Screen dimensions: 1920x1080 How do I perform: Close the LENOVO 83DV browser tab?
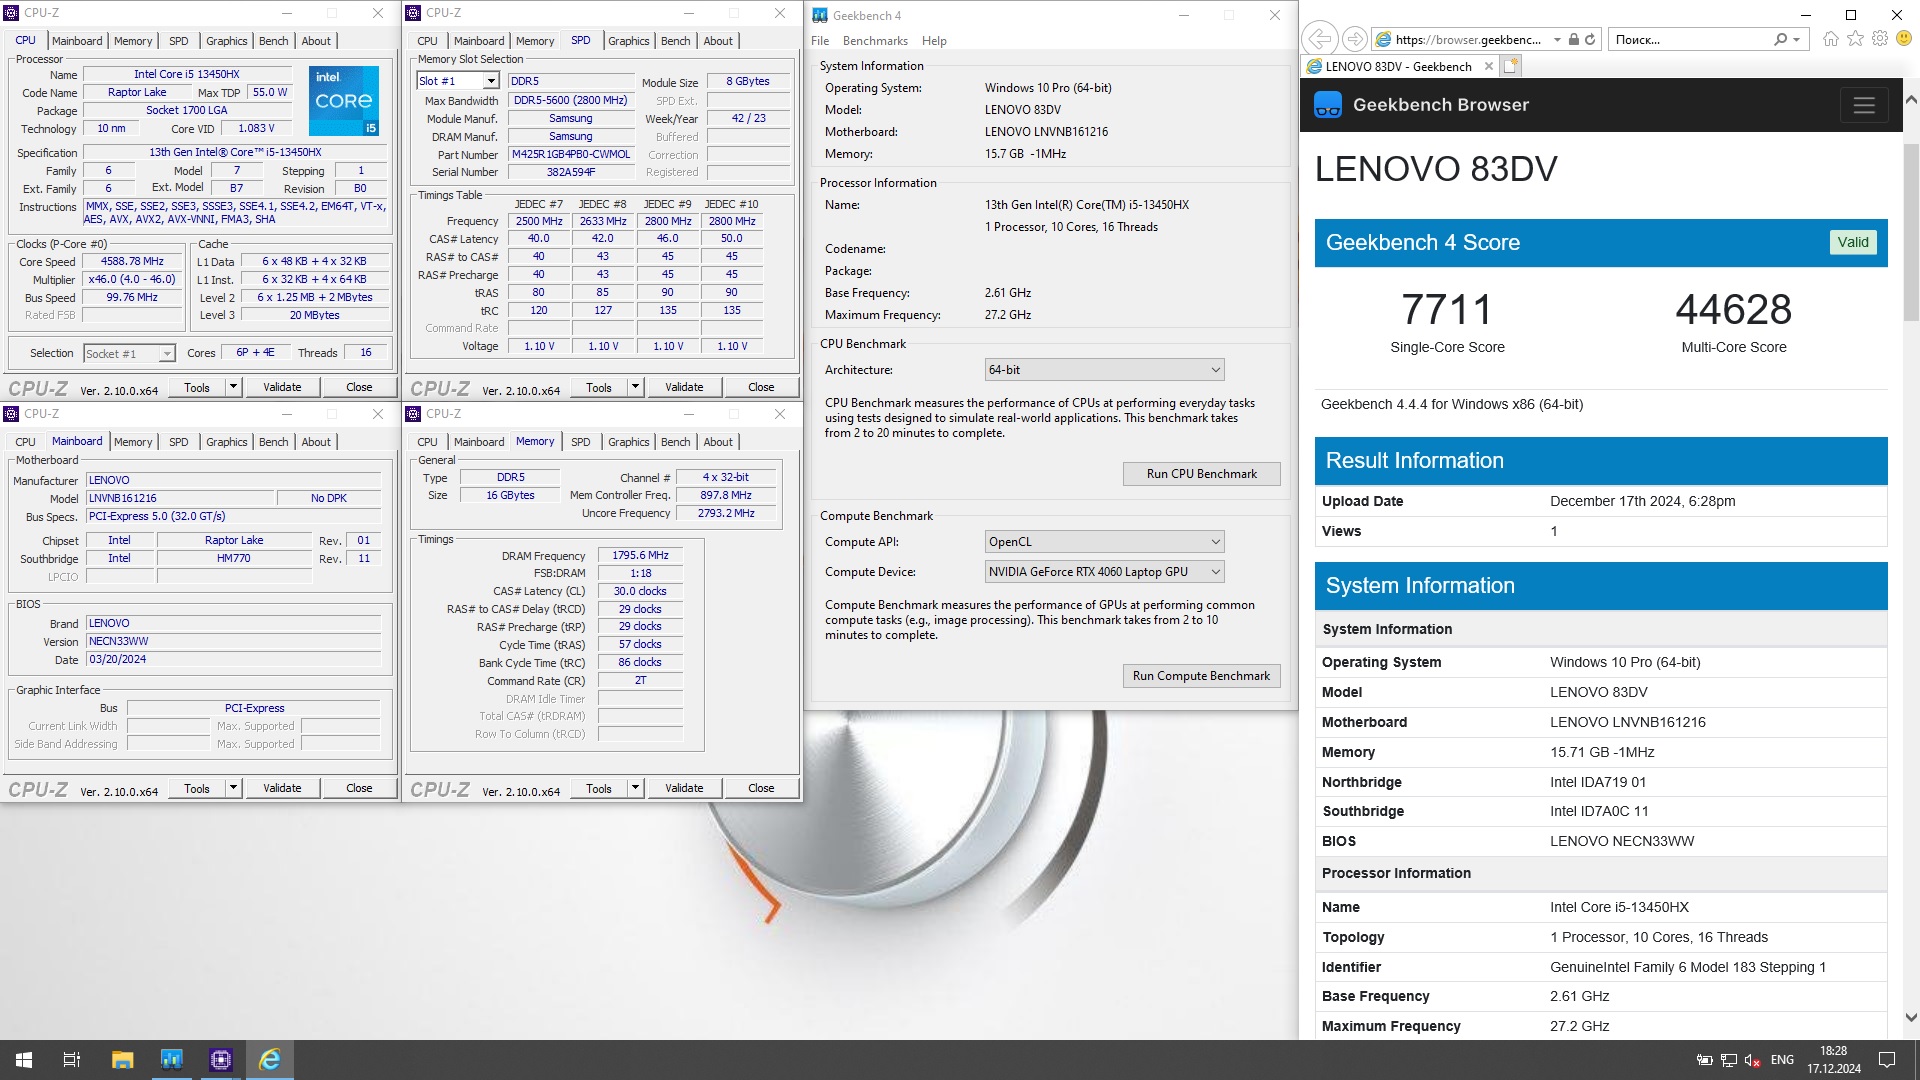click(1488, 66)
